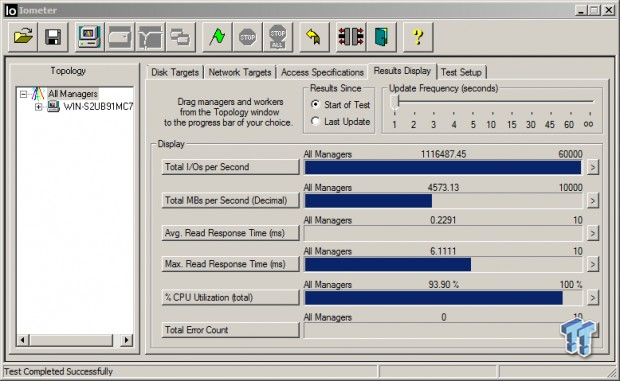
Task: Click the Total MBs per Second progress bar
Action: 443,201
